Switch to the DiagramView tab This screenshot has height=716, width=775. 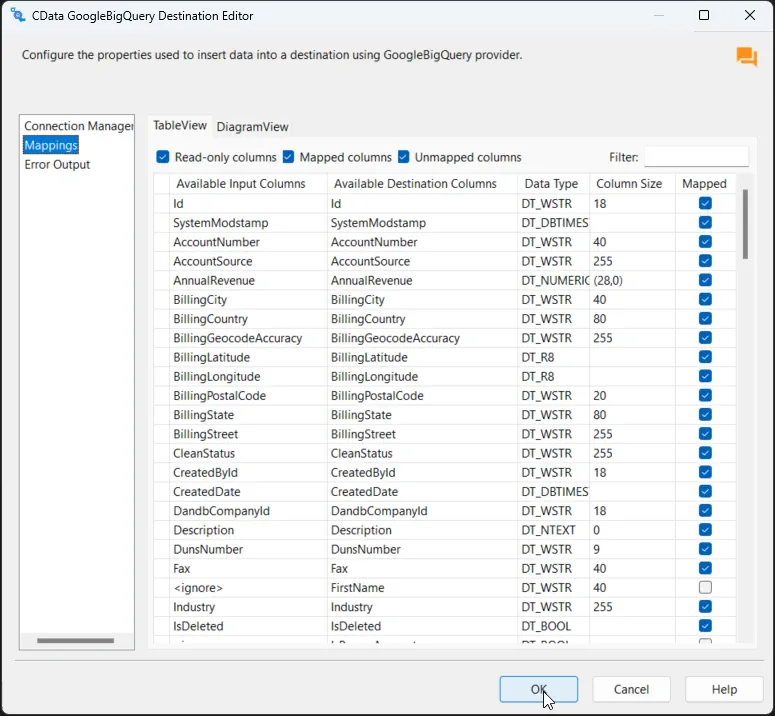(252, 127)
